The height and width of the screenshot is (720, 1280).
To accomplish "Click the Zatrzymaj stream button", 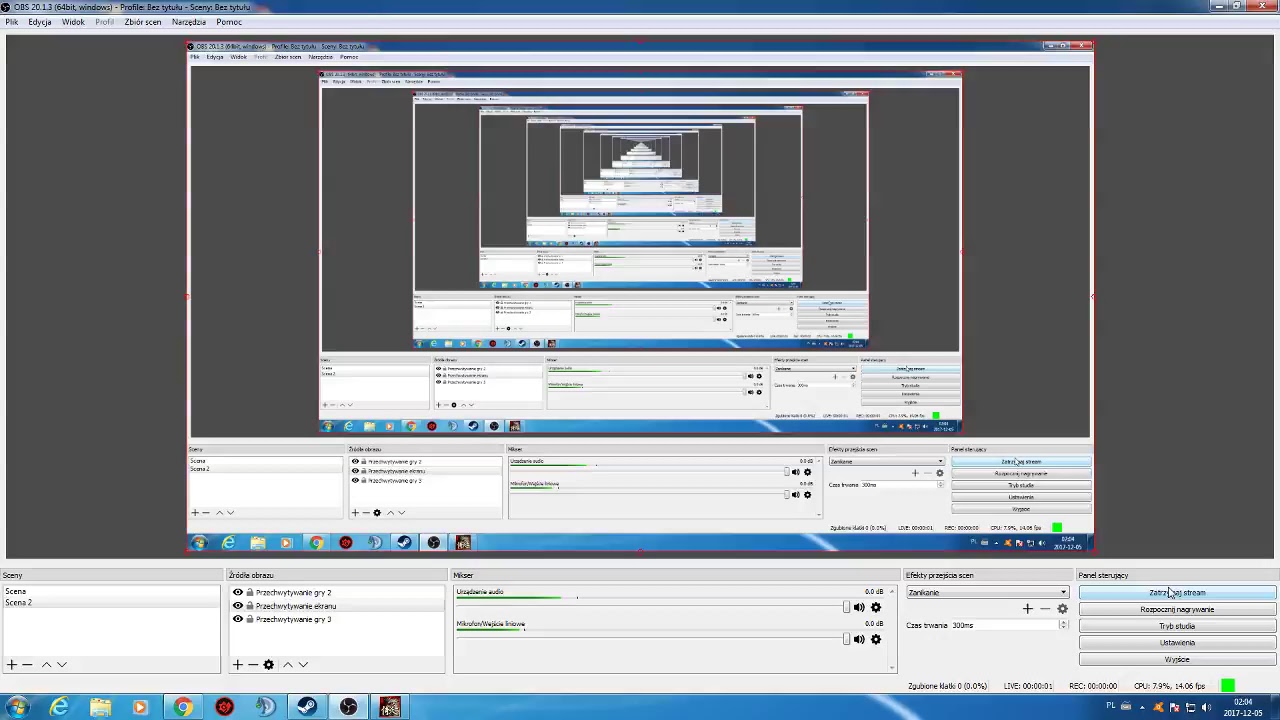I will (1177, 592).
